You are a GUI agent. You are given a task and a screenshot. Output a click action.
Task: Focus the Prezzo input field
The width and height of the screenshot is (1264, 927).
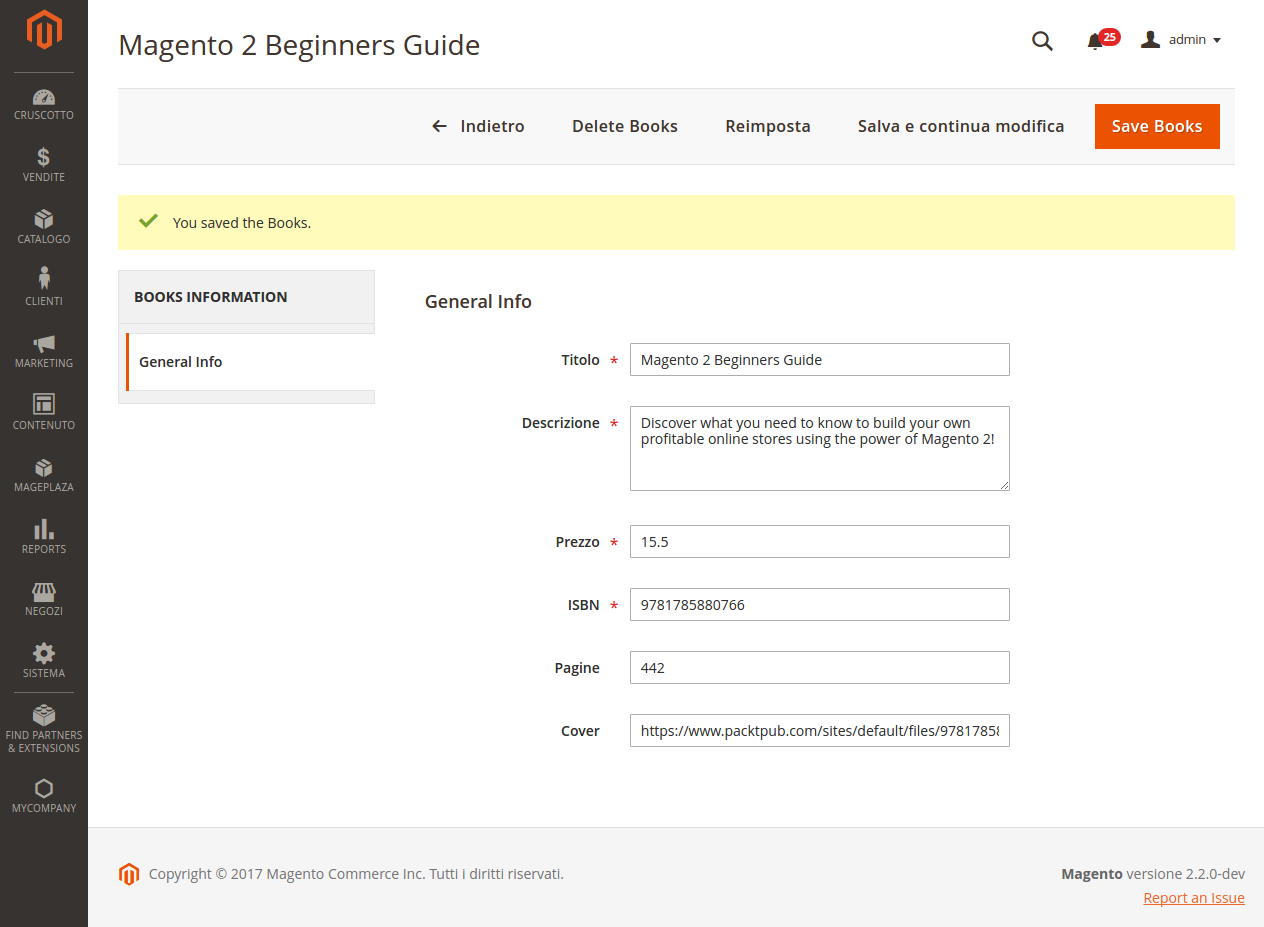click(820, 542)
